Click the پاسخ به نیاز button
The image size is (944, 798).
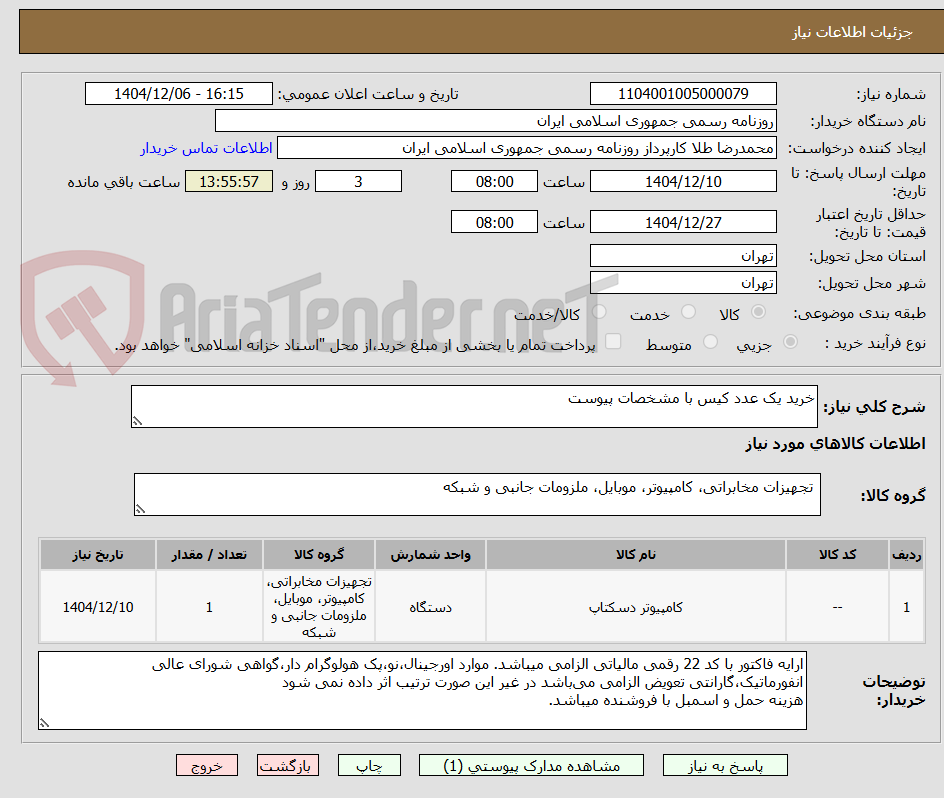tap(725, 765)
